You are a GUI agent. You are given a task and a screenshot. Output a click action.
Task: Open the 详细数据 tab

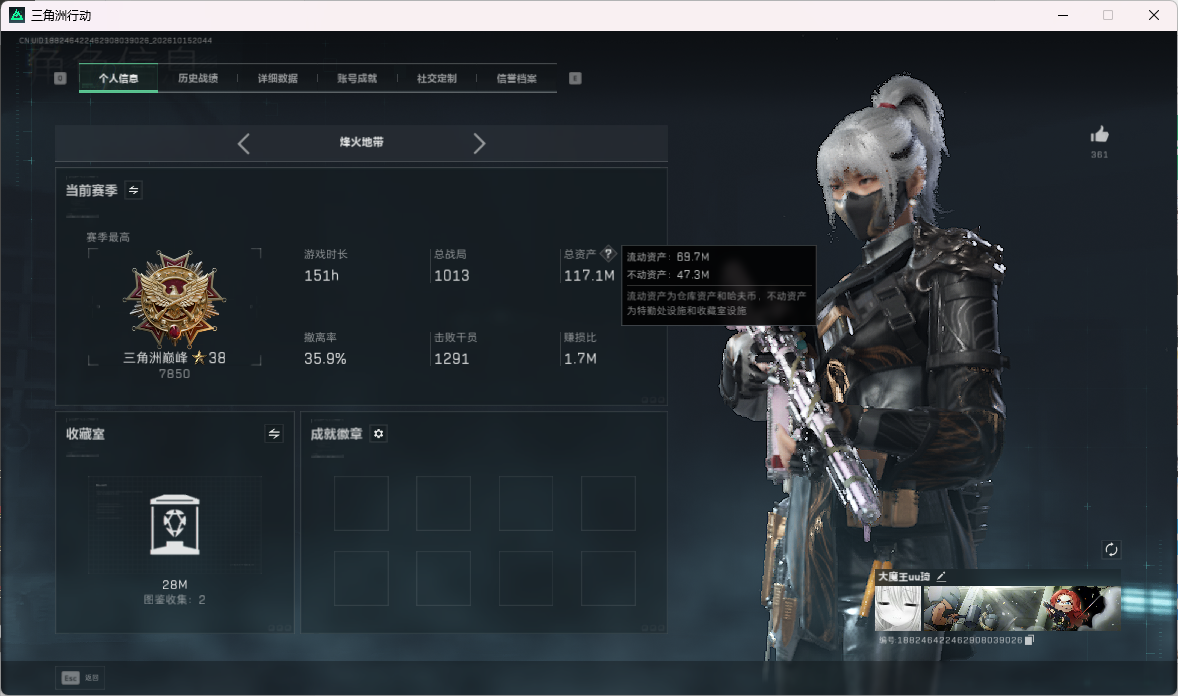pyautogui.click(x=277, y=78)
